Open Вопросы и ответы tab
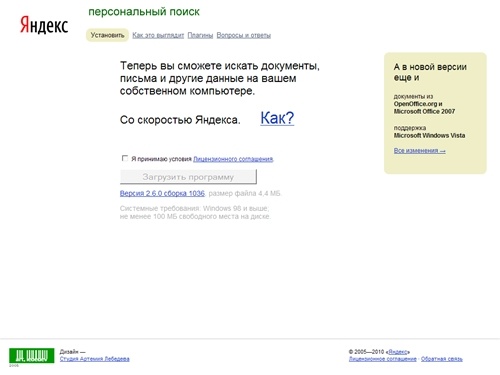Screen dimensions: 500x375 click(244, 35)
